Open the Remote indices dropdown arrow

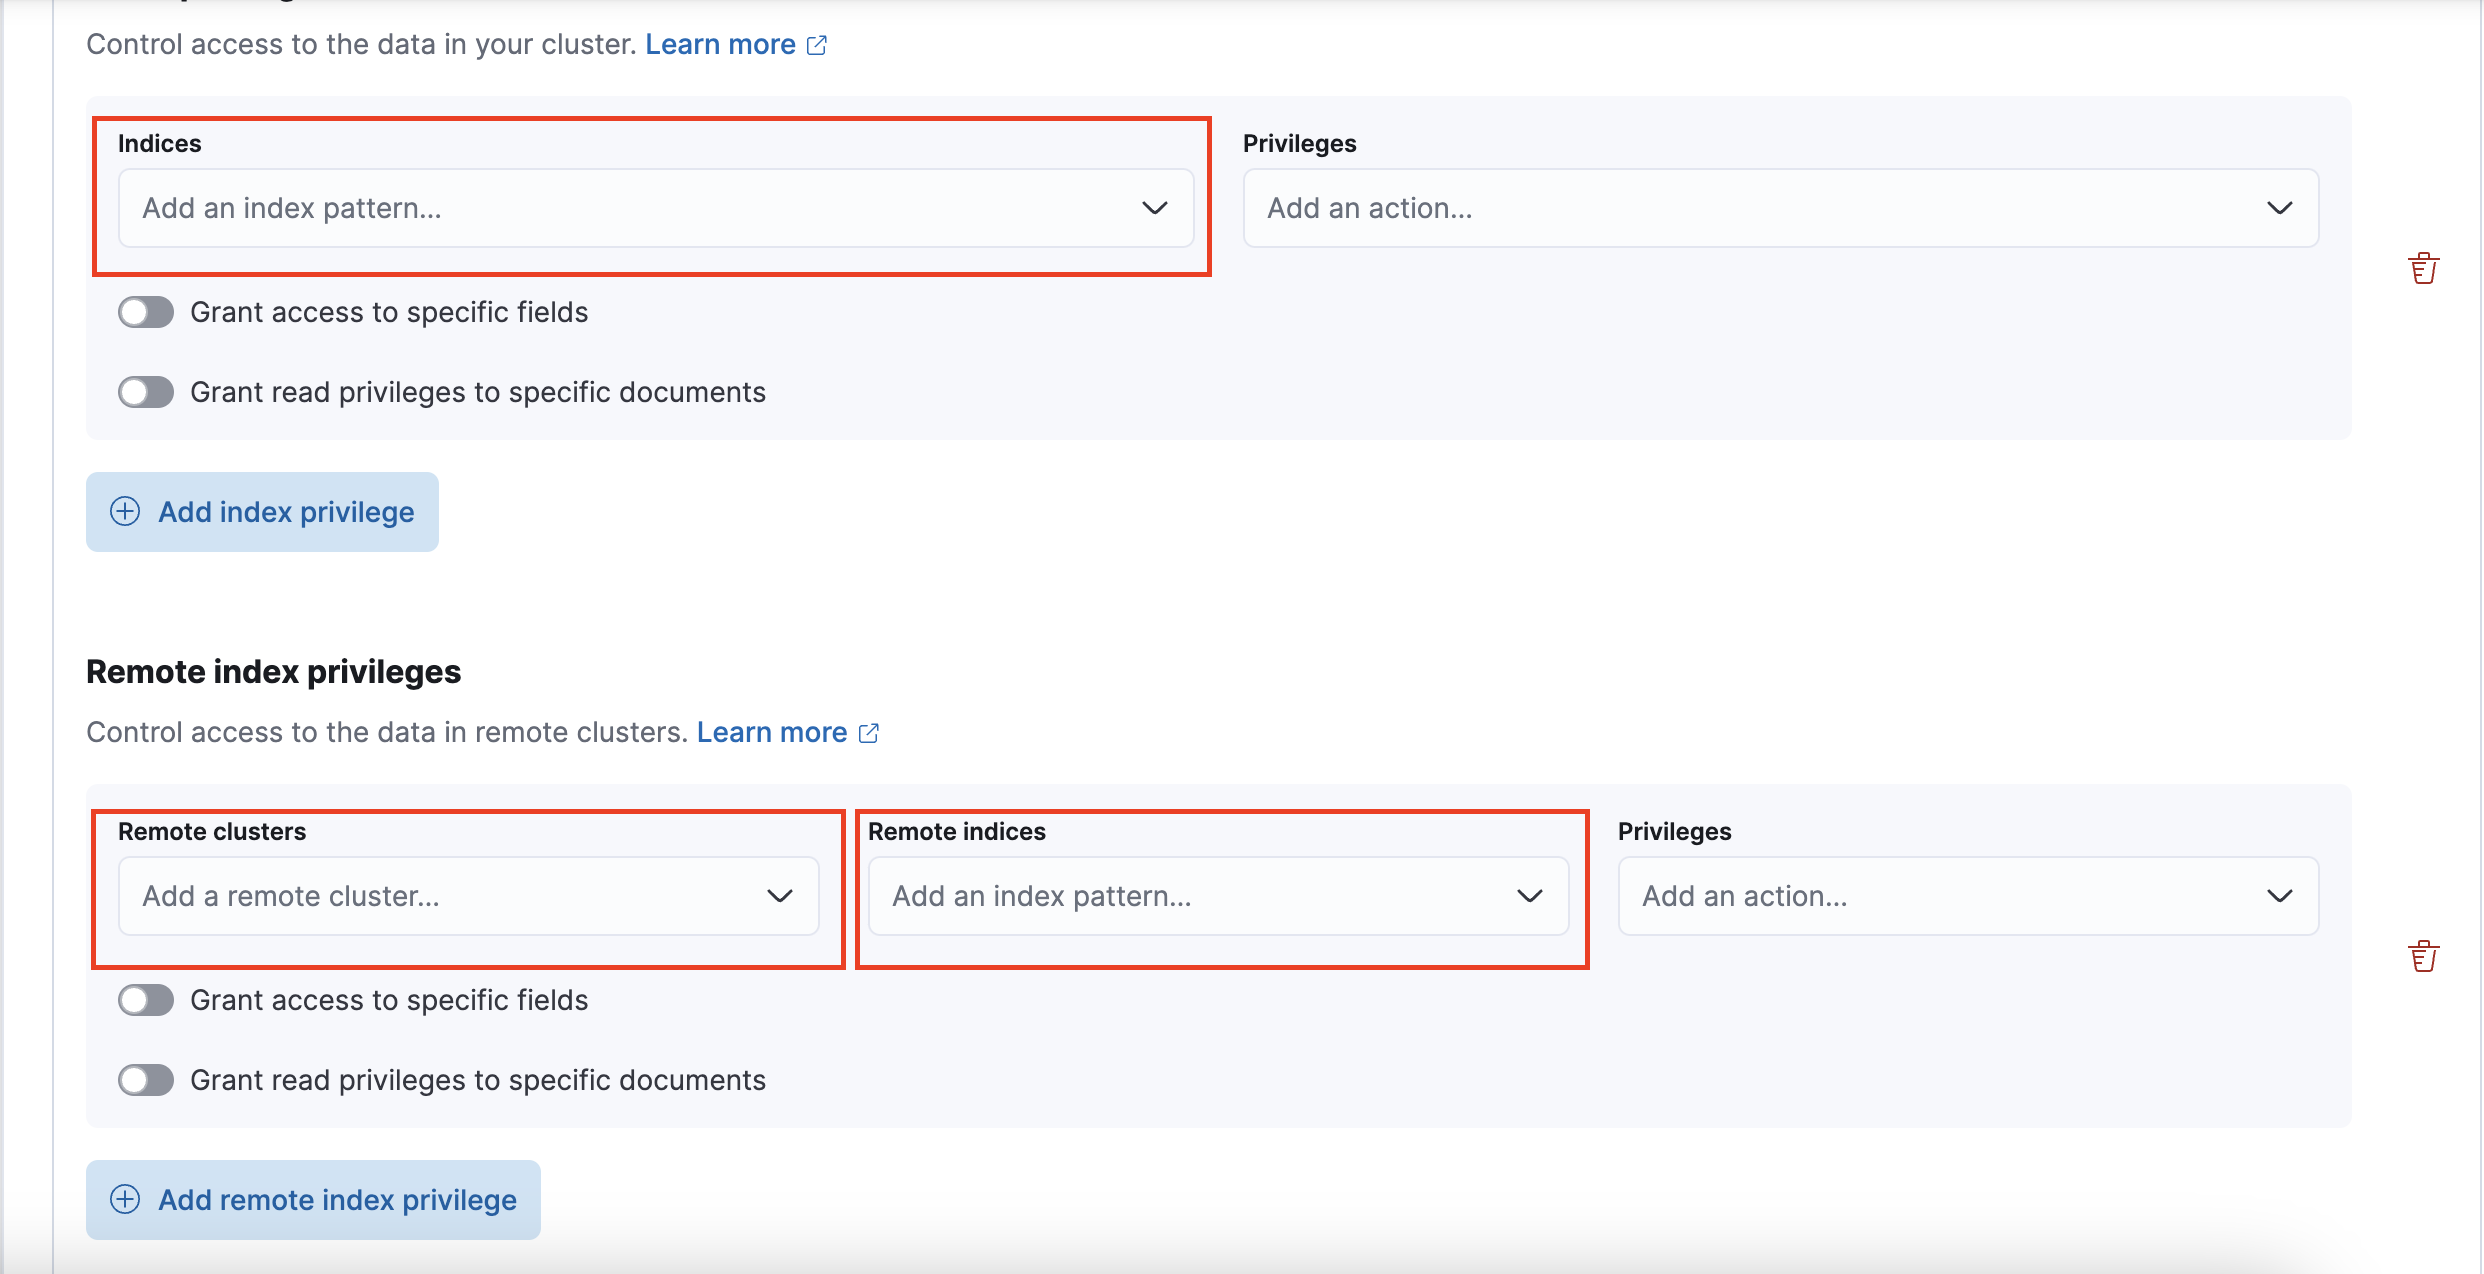click(1530, 896)
